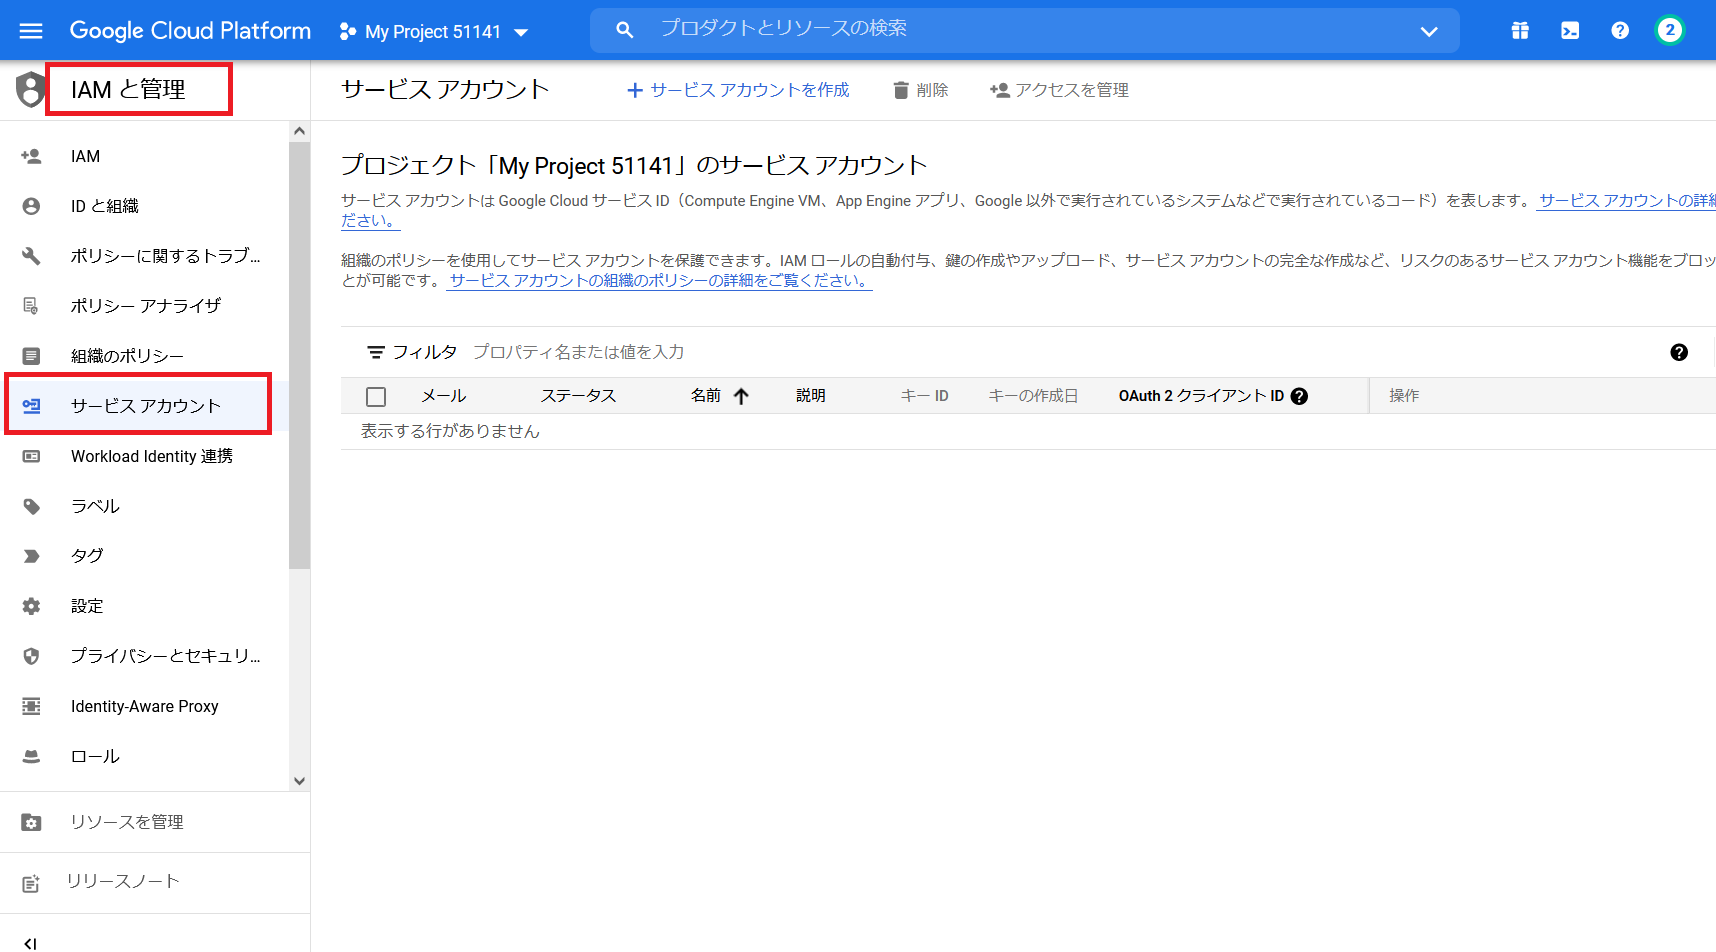Select サービス アカウント in the sidebar

pyautogui.click(x=145, y=406)
